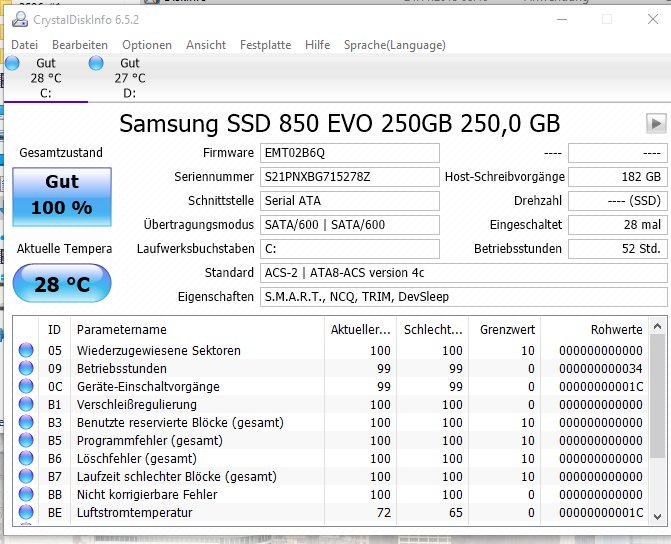Click status orb for Benutzte reservierte Blöcke row
This screenshot has height=544, width=671.
26,422
